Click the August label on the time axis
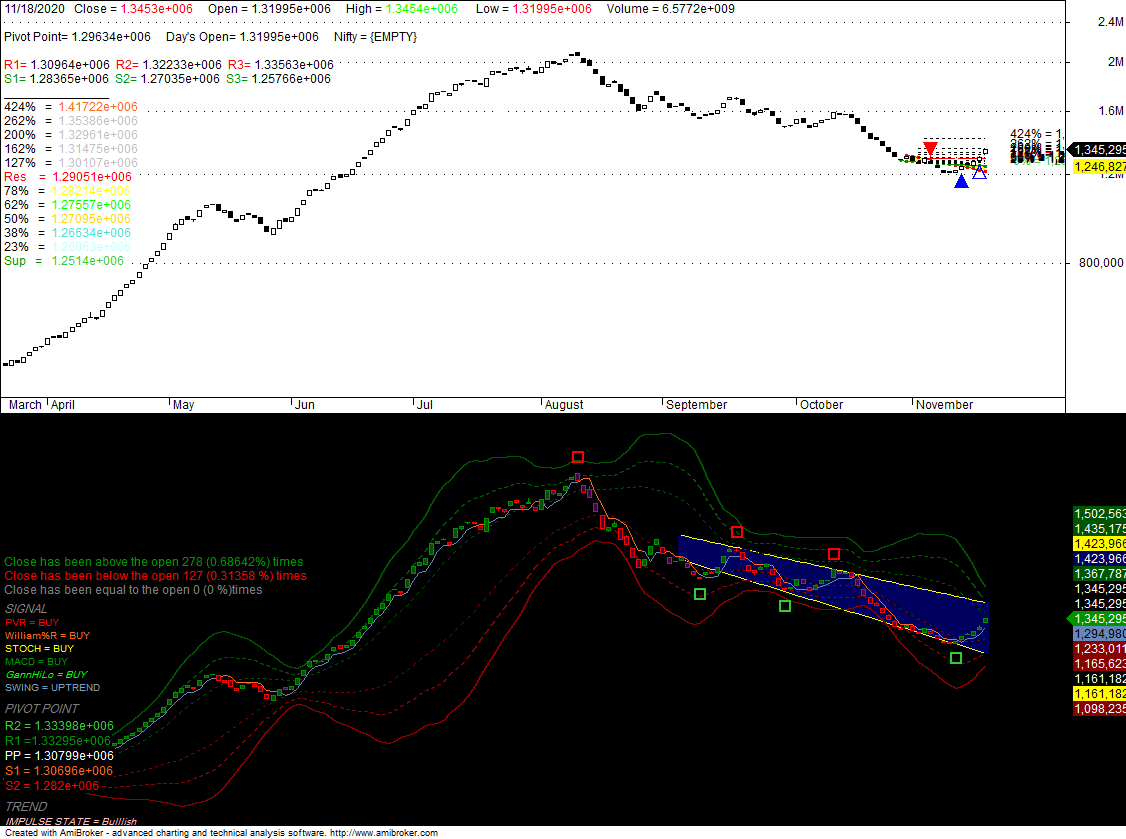Image resolution: width=1126 pixels, height=839 pixels. 564,404
